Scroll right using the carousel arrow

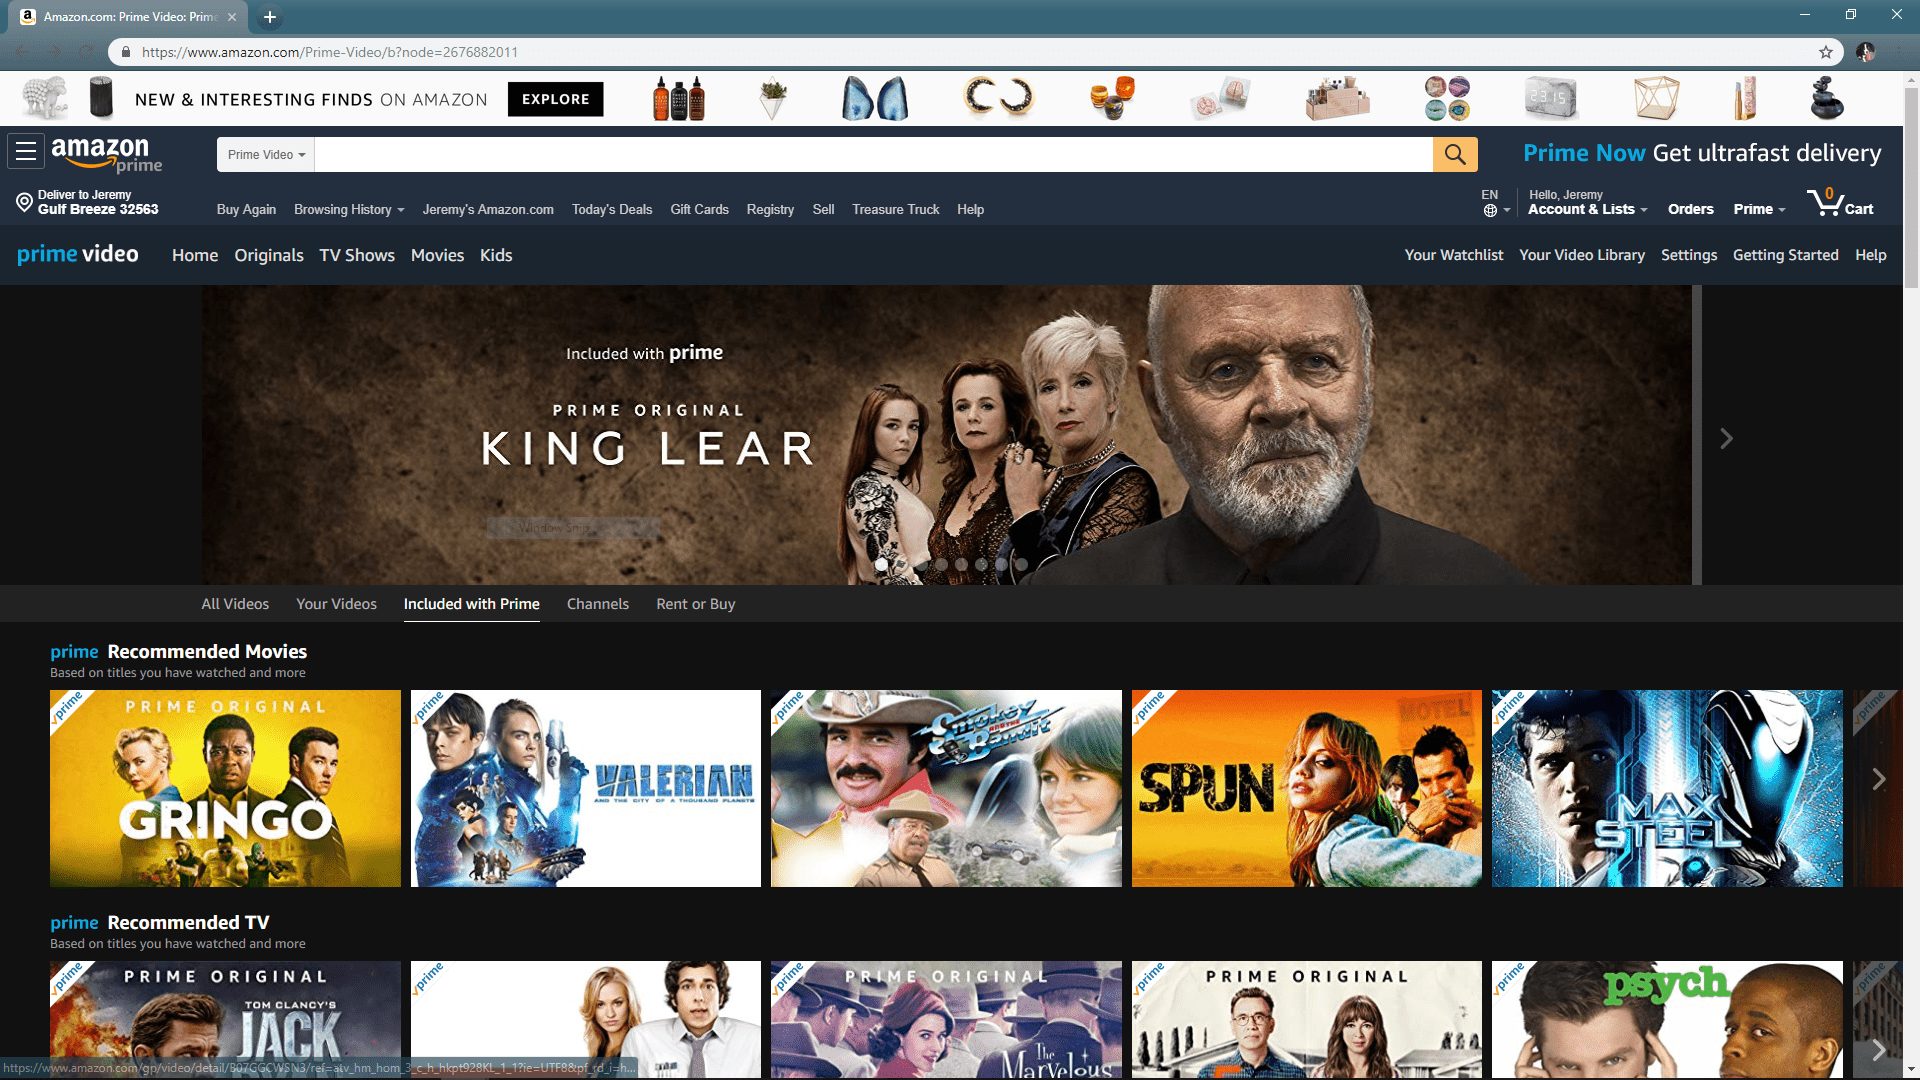click(x=1879, y=778)
